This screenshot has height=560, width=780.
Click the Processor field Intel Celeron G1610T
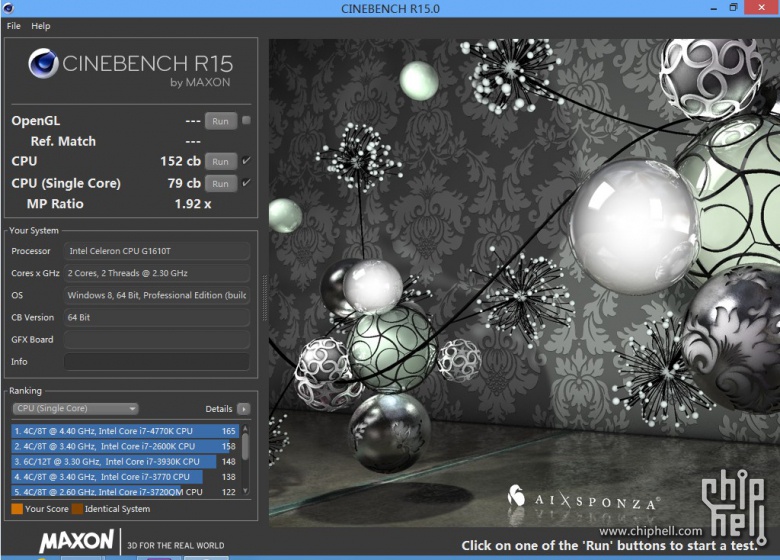point(157,251)
